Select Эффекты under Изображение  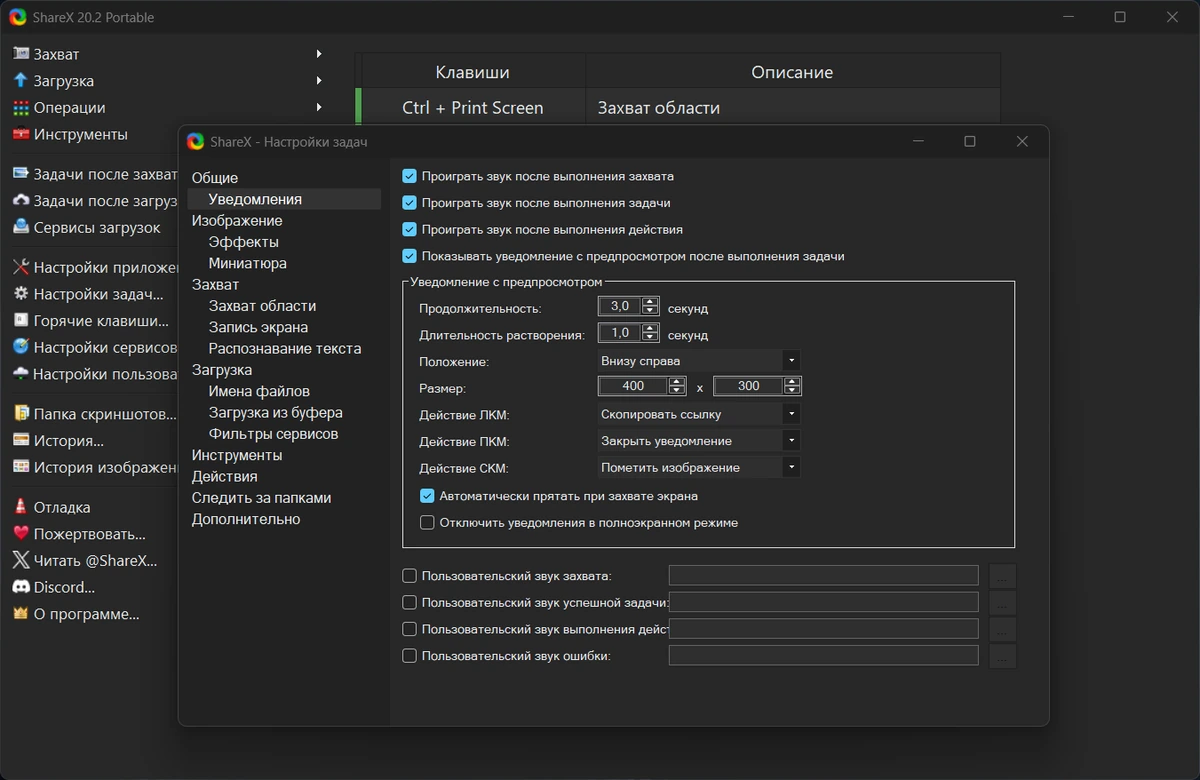244,242
